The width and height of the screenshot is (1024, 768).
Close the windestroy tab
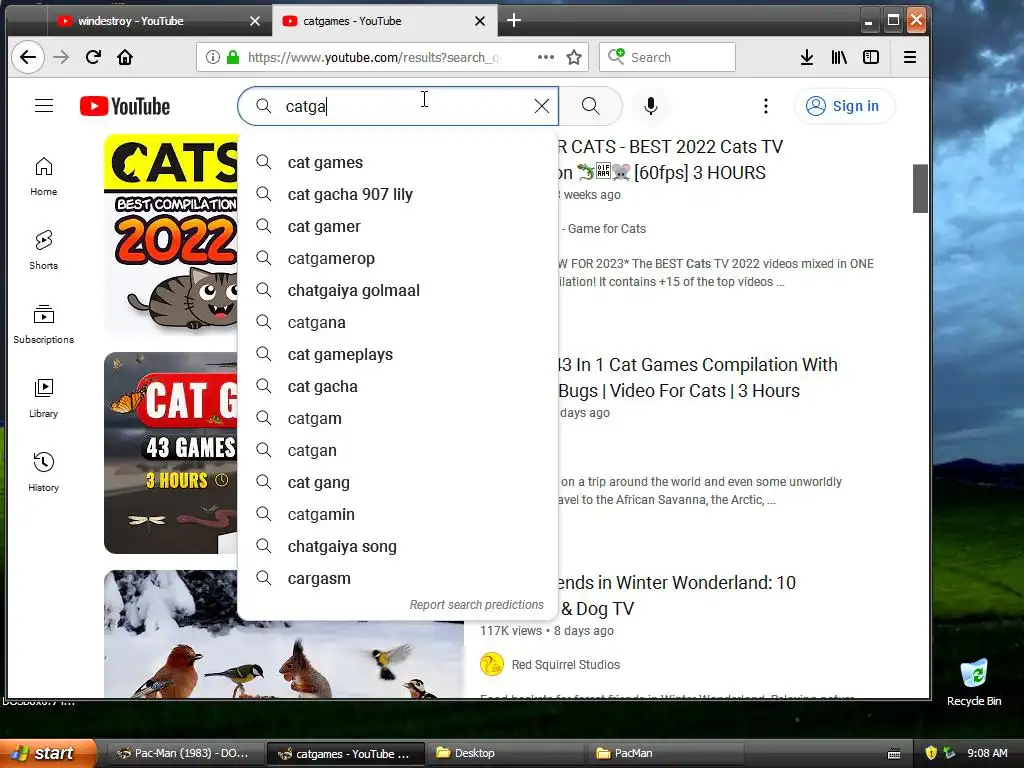point(255,21)
